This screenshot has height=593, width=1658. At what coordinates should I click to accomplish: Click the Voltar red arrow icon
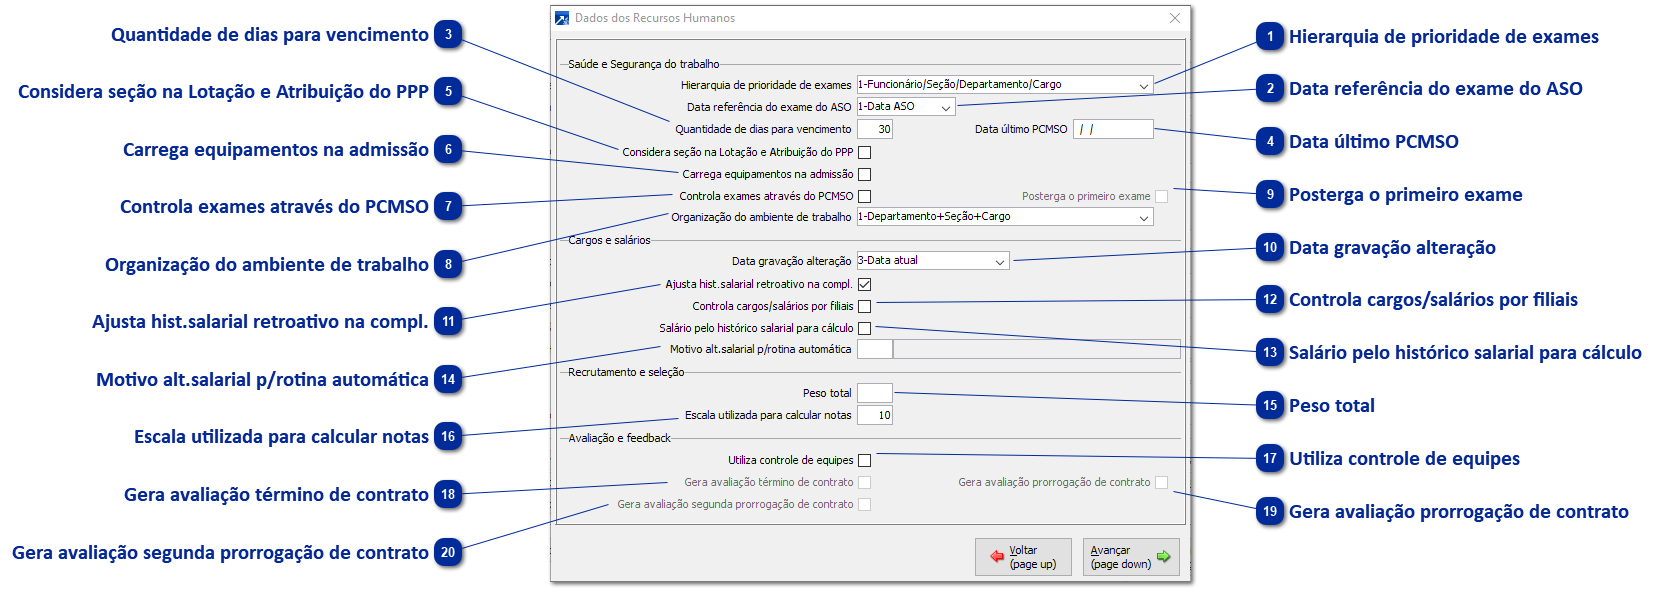(996, 557)
